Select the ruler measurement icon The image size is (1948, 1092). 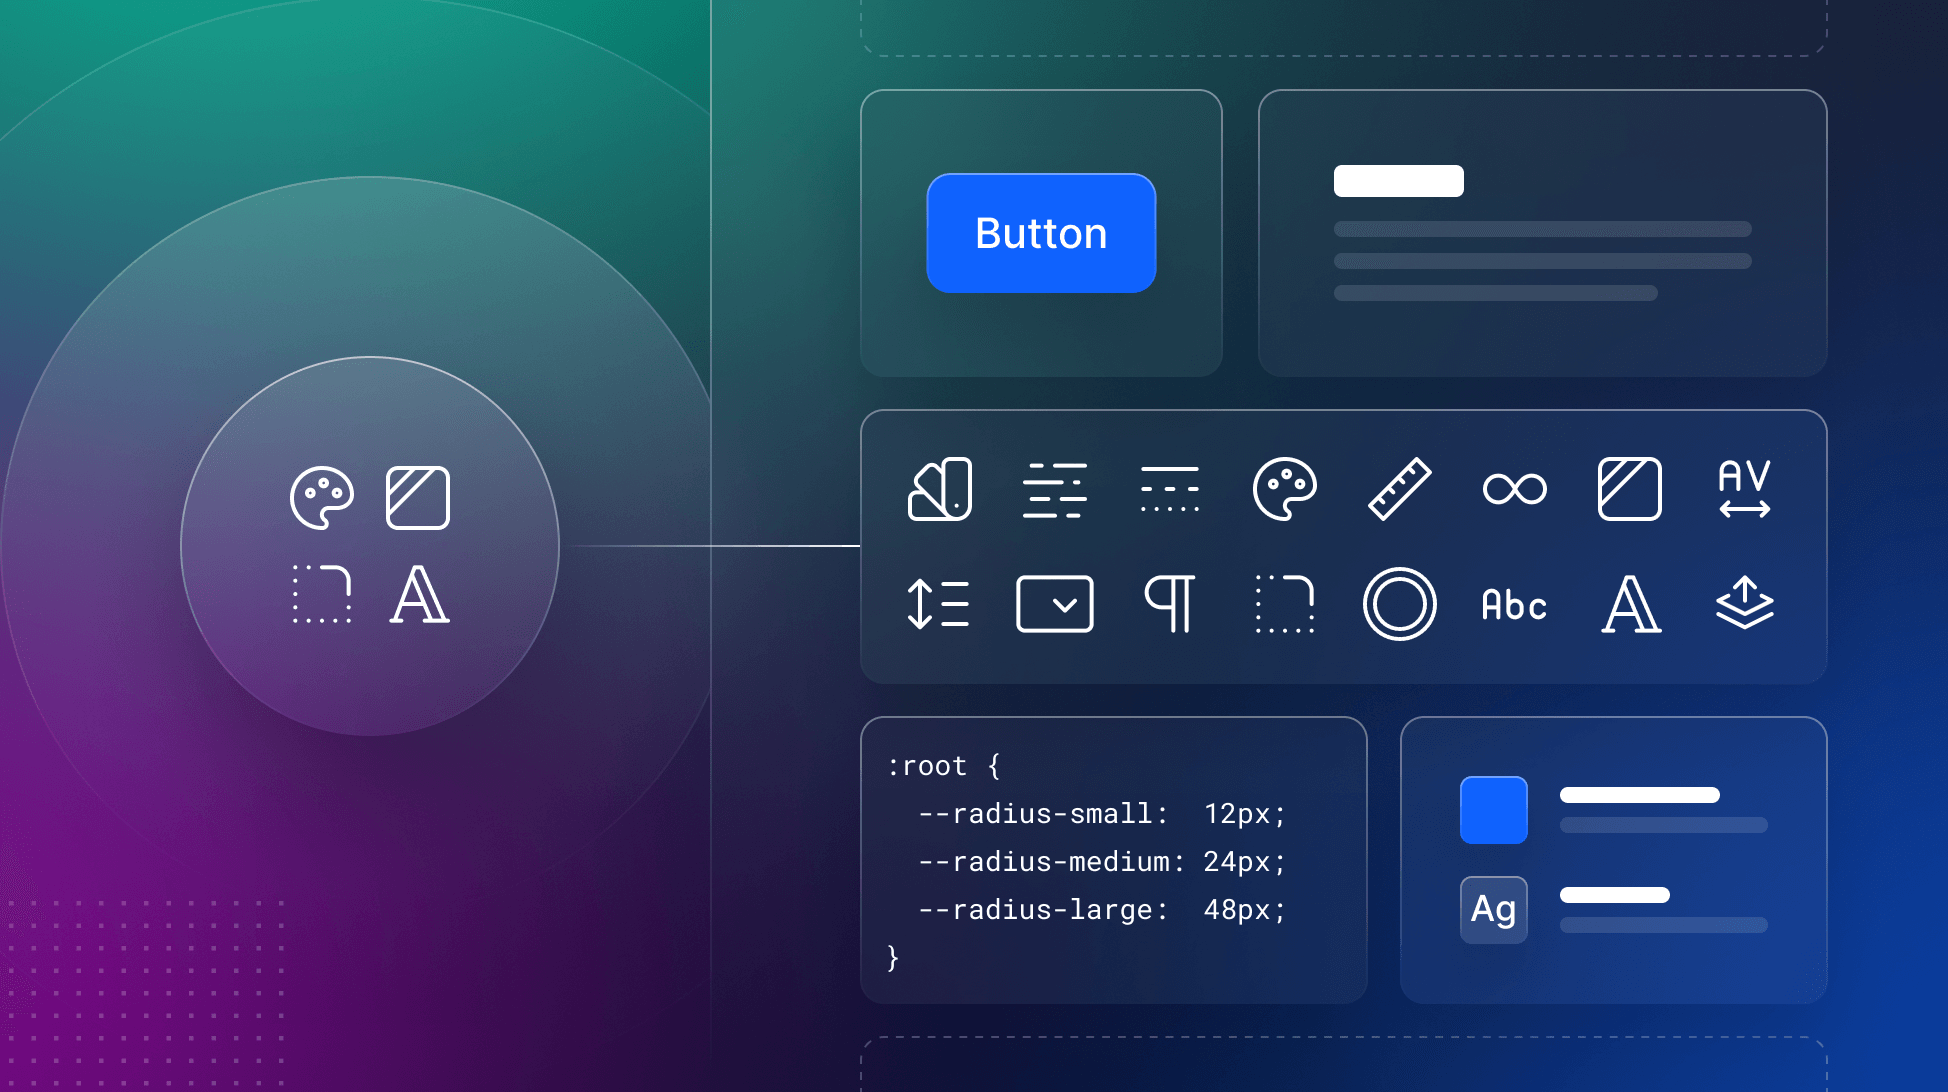pyautogui.click(x=1400, y=489)
